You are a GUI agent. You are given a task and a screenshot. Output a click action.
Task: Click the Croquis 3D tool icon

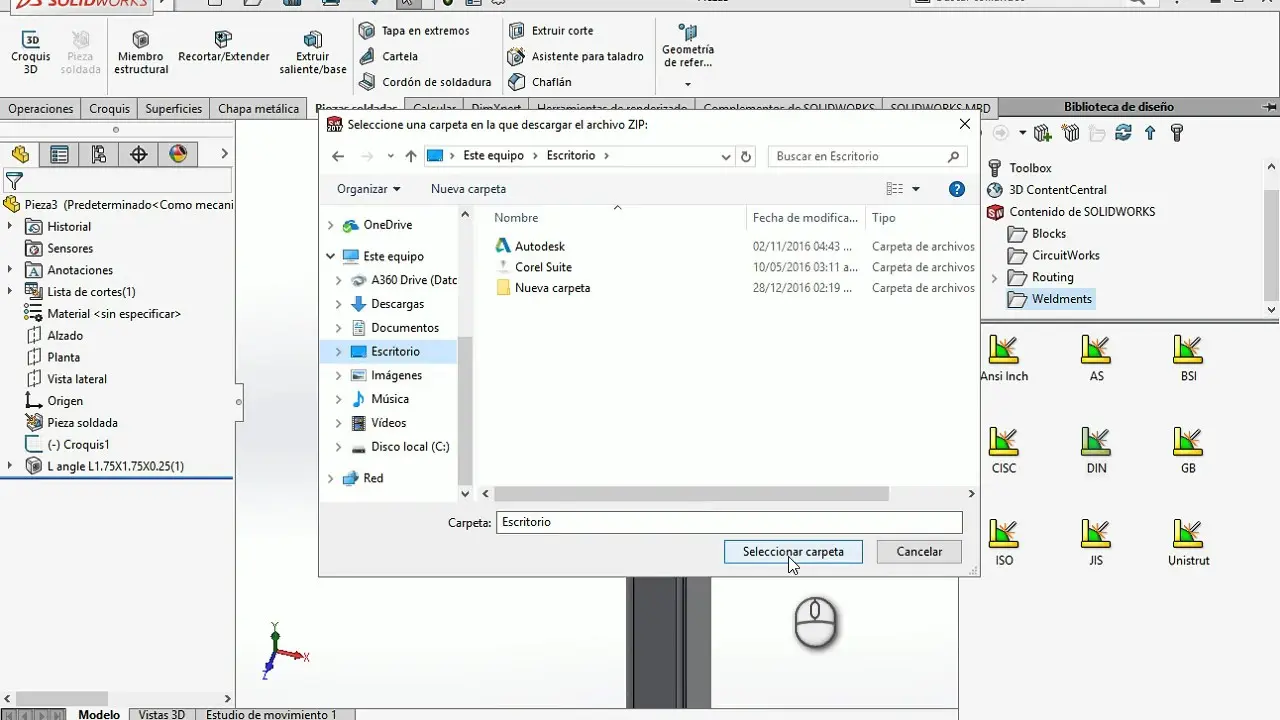click(x=31, y=41)
